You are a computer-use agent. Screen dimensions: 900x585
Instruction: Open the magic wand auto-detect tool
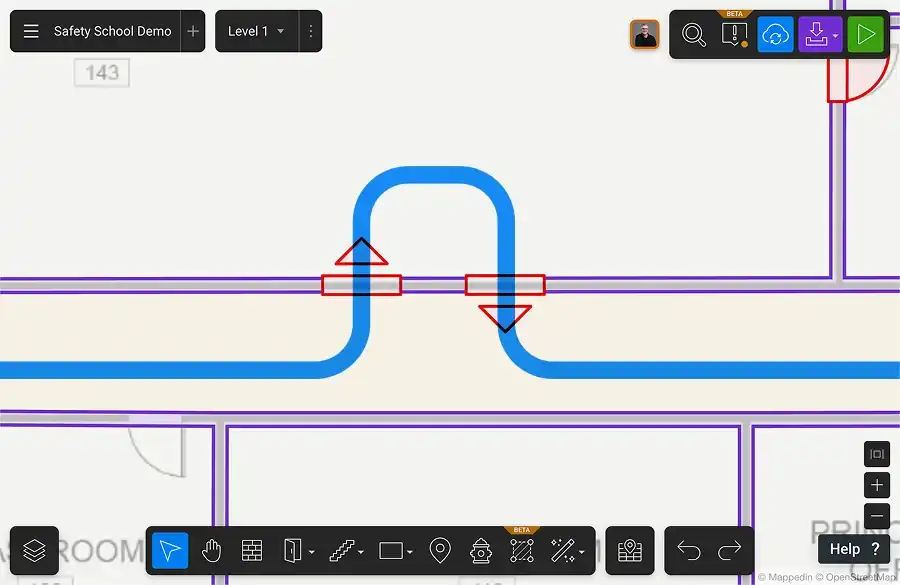[563, 550]
